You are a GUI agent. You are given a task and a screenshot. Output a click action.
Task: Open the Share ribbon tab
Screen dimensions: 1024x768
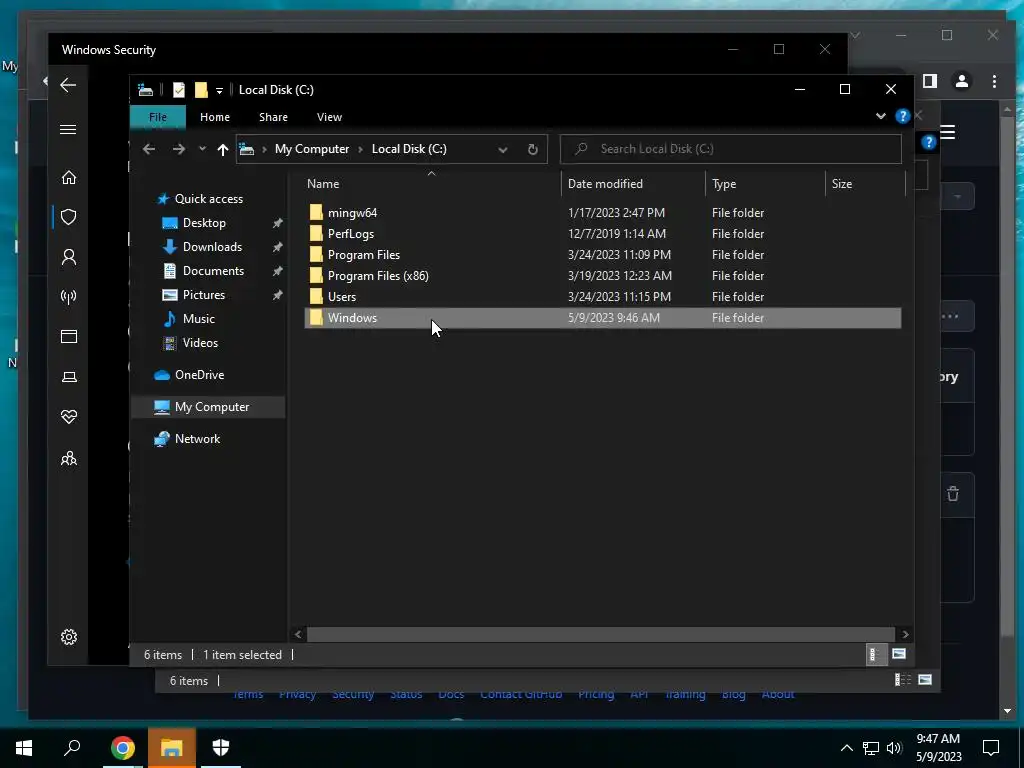click(273, 117)
